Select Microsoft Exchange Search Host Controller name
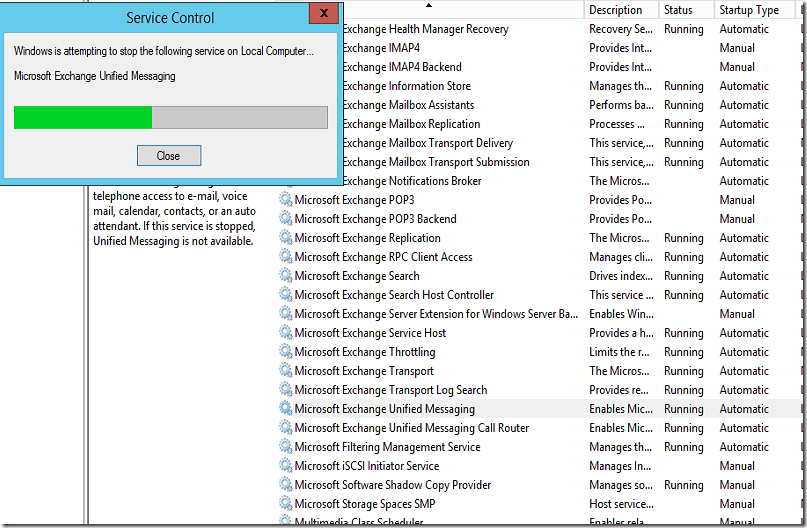The image size is (807, 528). coord(394,295)
